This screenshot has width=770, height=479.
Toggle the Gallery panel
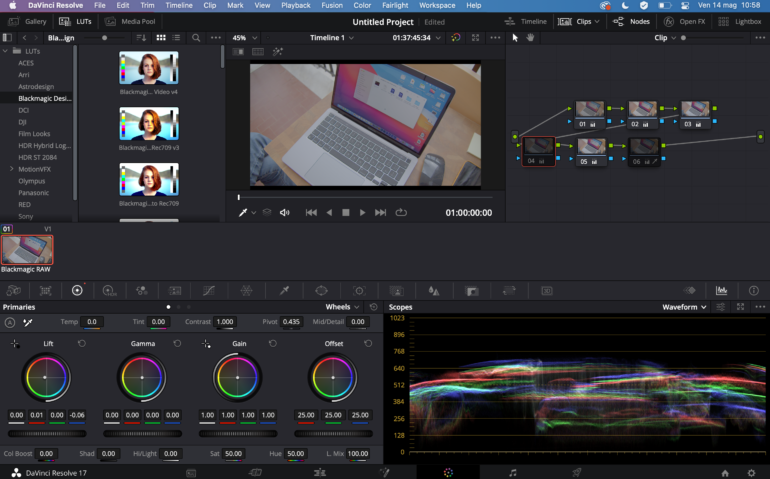pos(28,22)
